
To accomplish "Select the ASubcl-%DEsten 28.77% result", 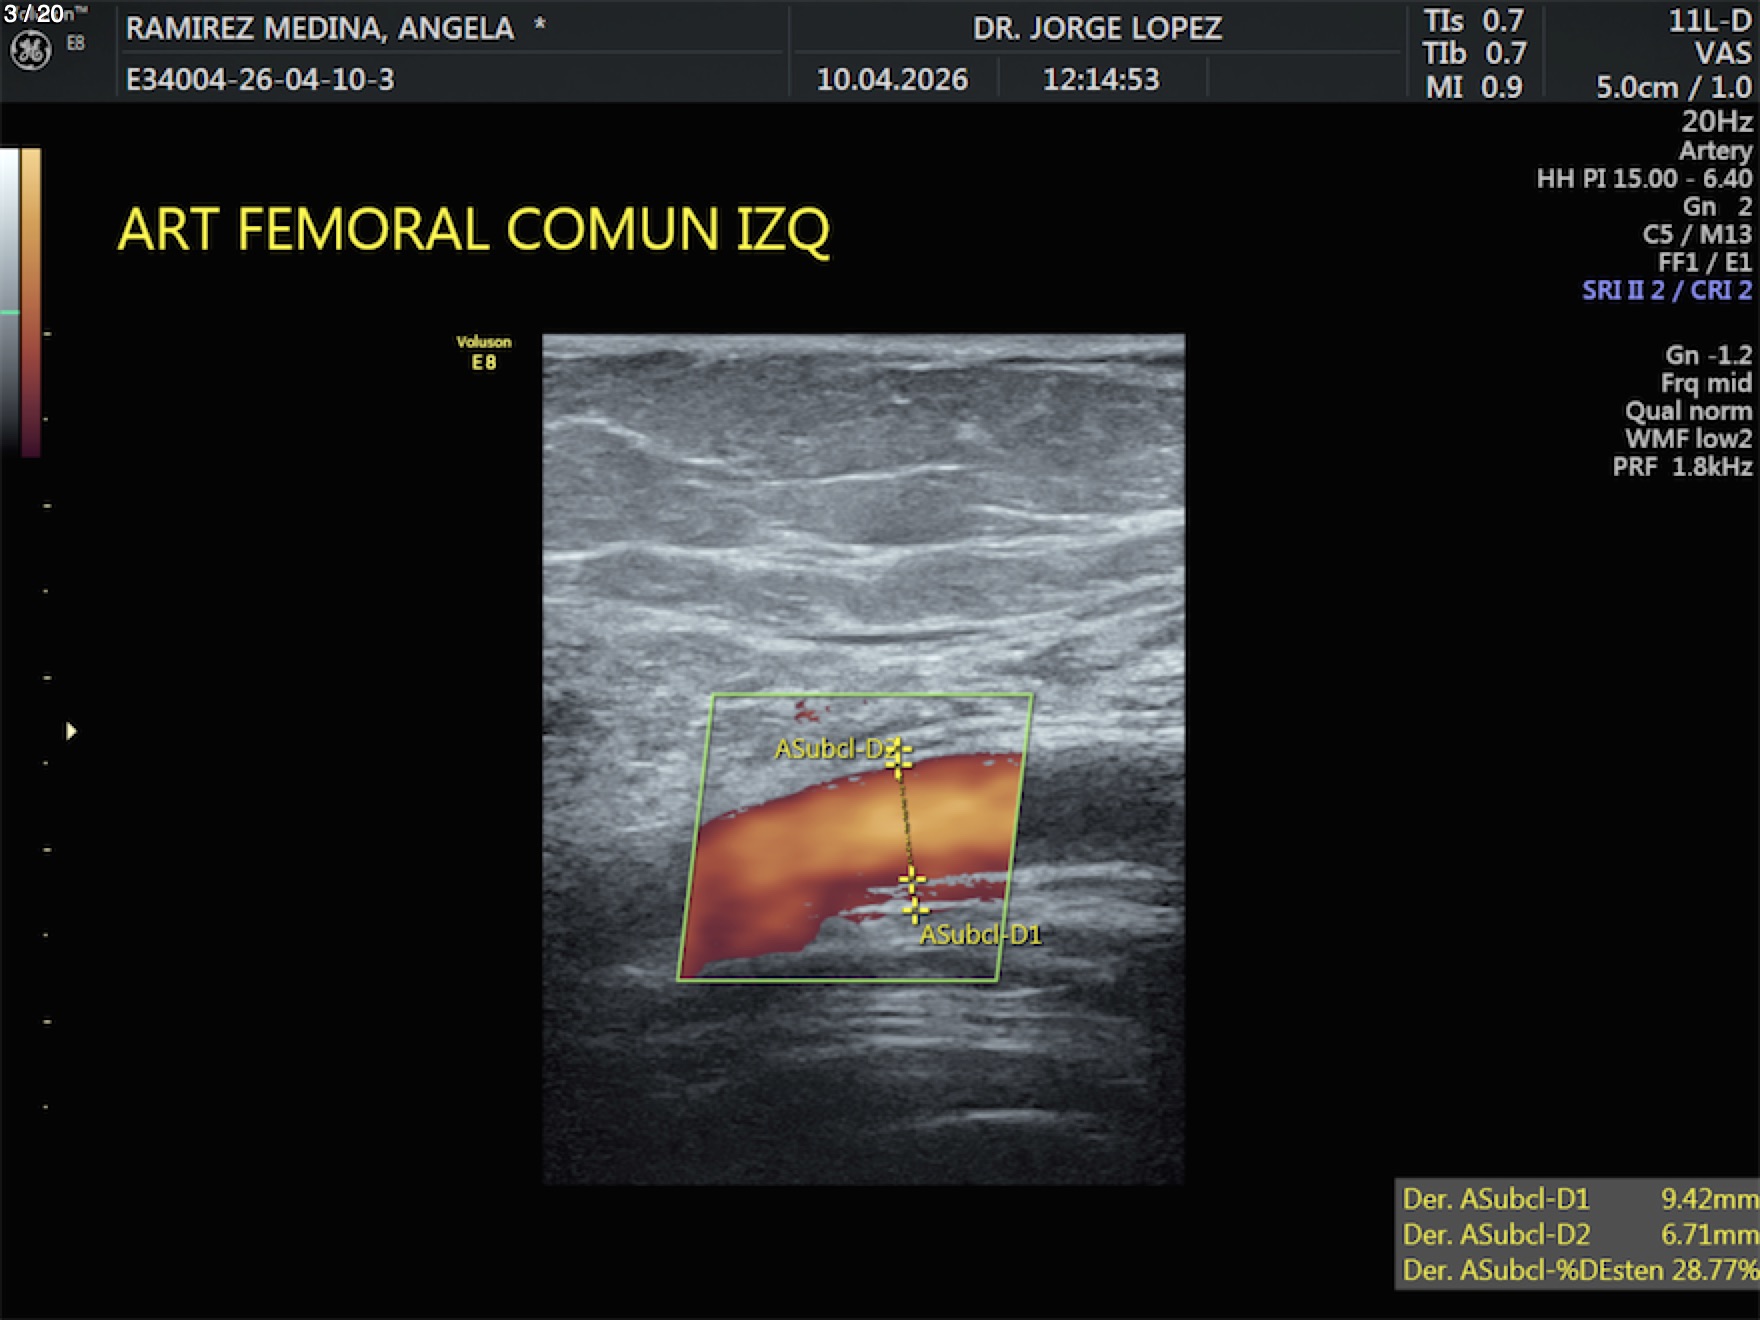I will point(1578,1270).
